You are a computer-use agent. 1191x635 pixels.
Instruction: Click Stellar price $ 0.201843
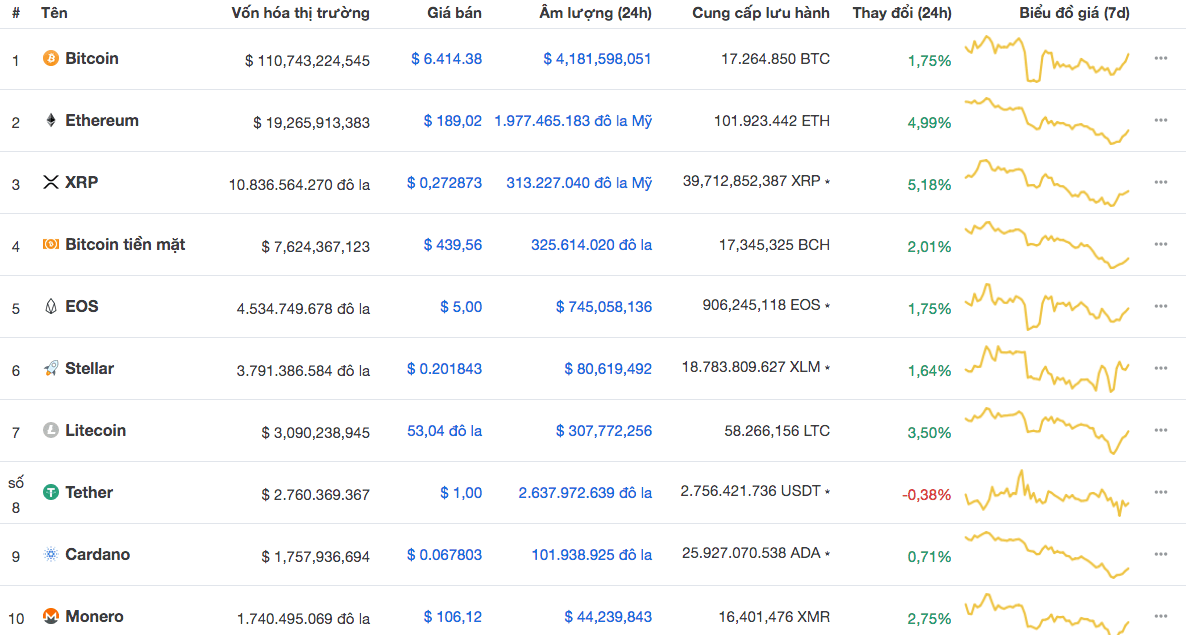(444, 368)
